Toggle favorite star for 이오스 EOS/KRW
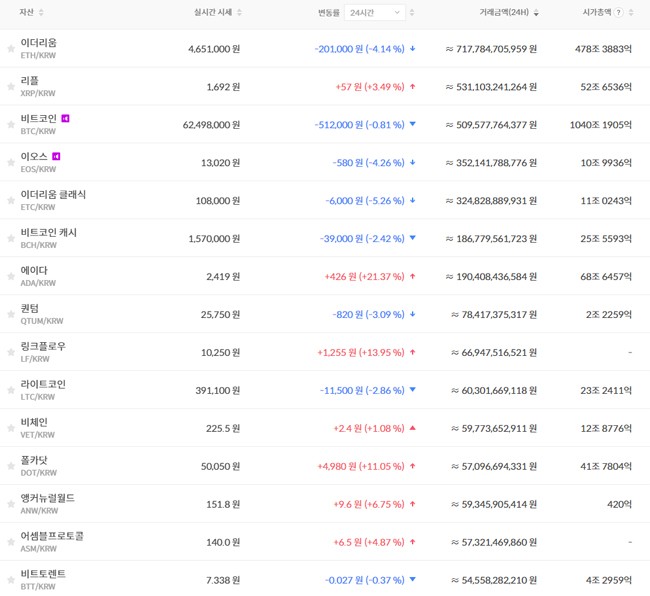This screenshot has height=596, width=650. click(x=11, y=162)
